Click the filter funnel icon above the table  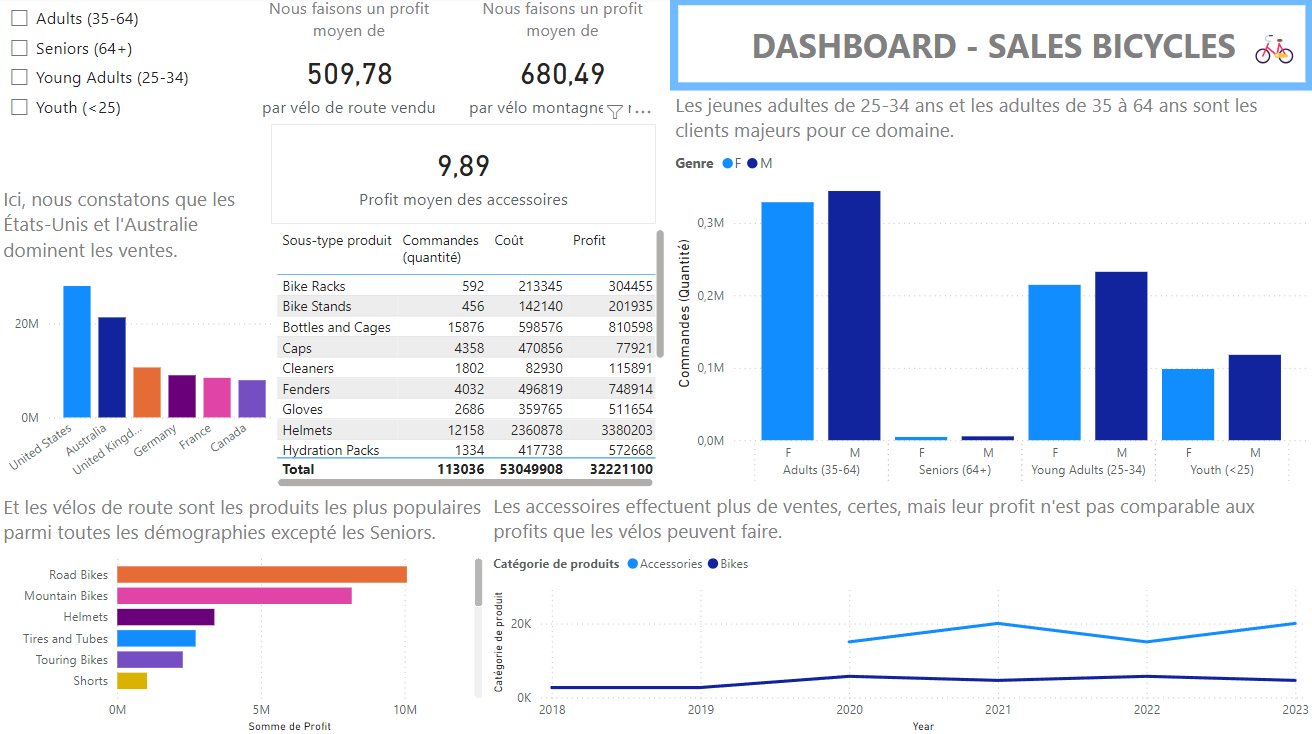click(x=615, y=111)
